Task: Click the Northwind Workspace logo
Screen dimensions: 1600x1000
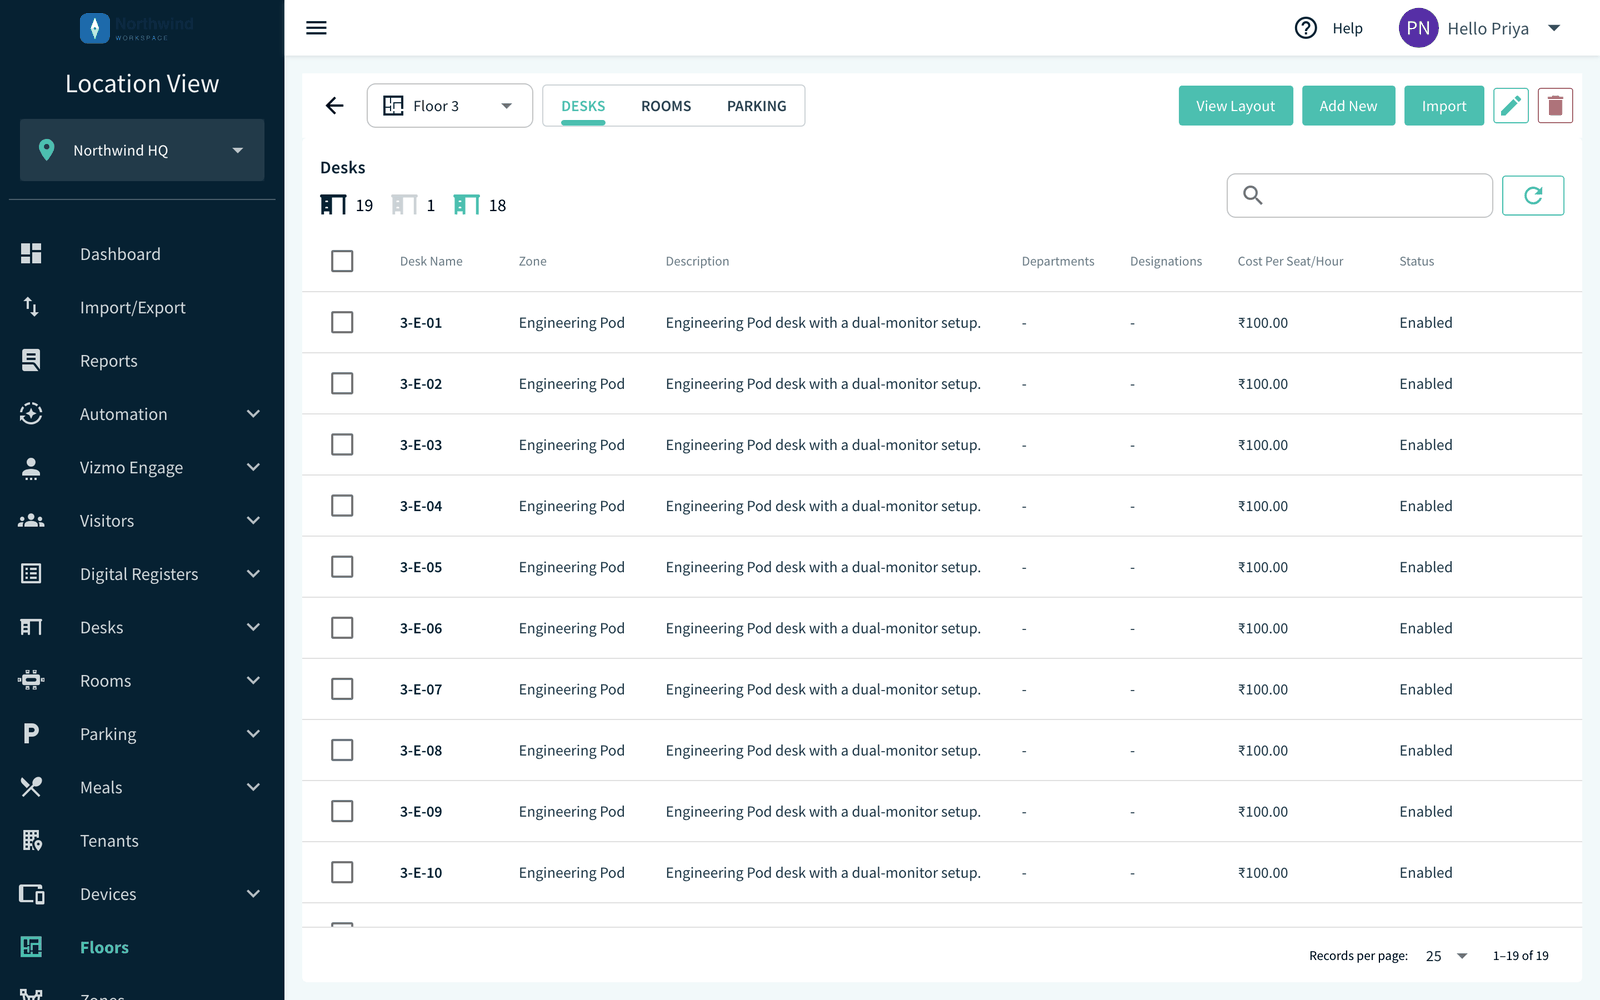Action: 137,28
